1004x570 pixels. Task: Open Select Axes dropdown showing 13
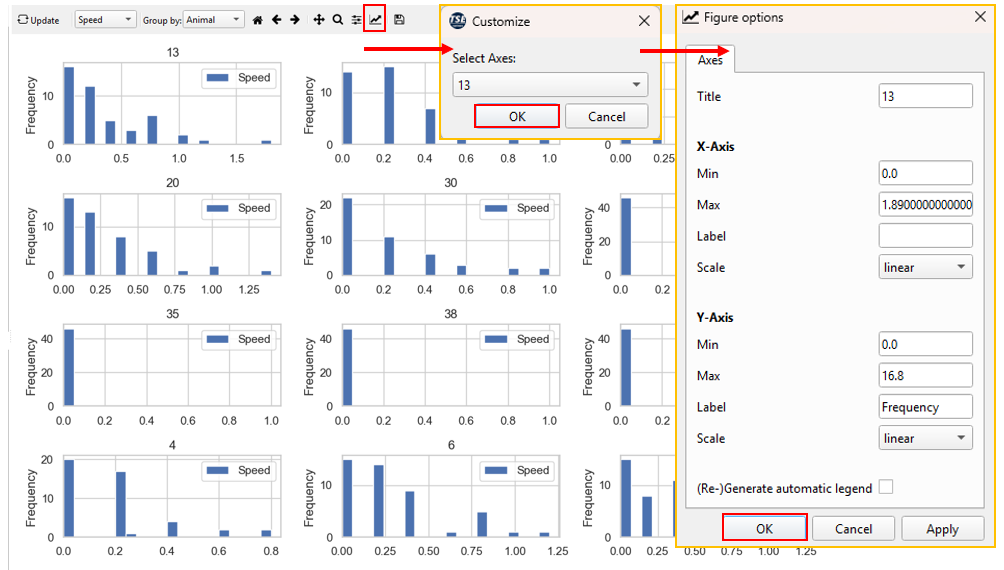pyautogui.click(x=549, y=85)
